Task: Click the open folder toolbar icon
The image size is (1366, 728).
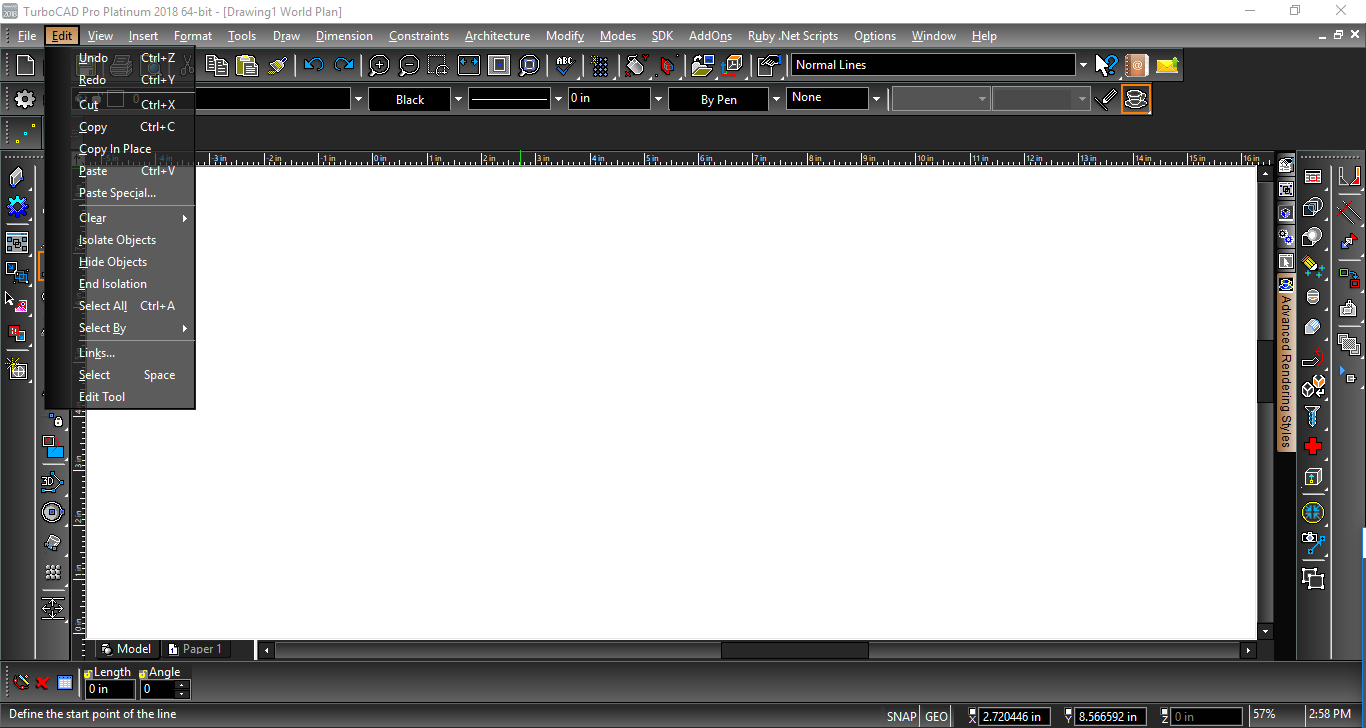Action: click(x=703, y=65)
